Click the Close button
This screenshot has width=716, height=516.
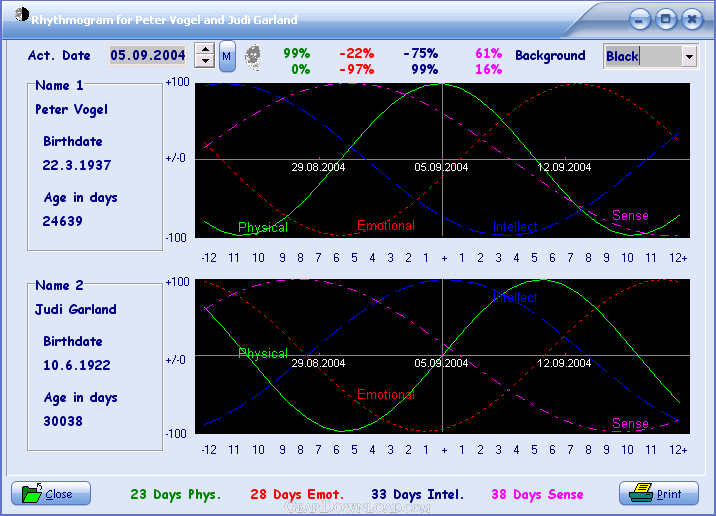point(51,494)
